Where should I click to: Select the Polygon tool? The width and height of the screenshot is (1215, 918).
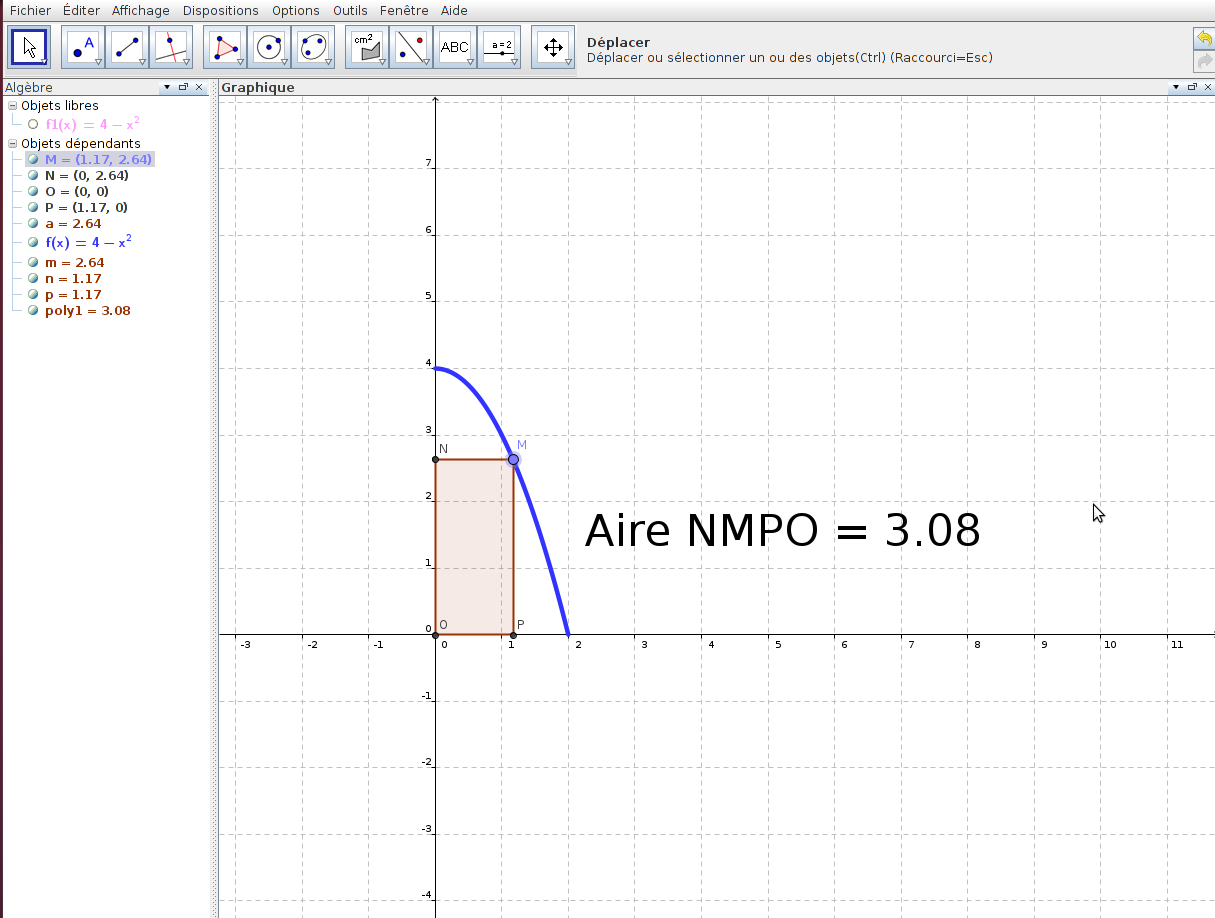pos(225,47)
